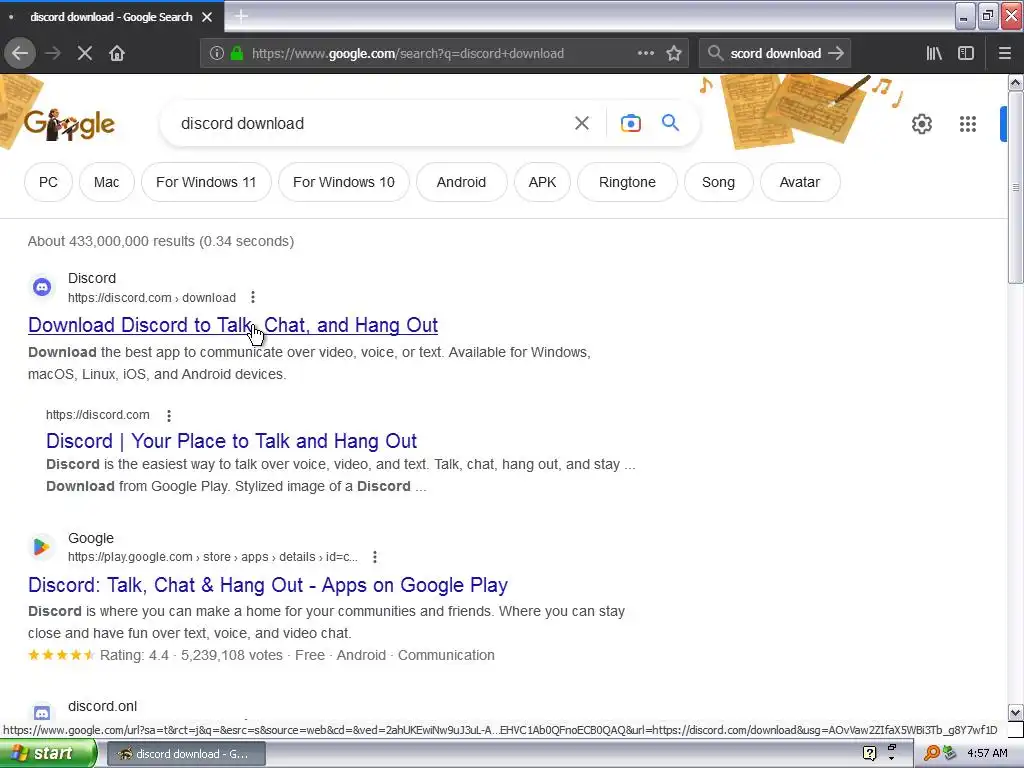Open a new tab with the plus button
Screen dimensions: 1024x768
[241, 16]
